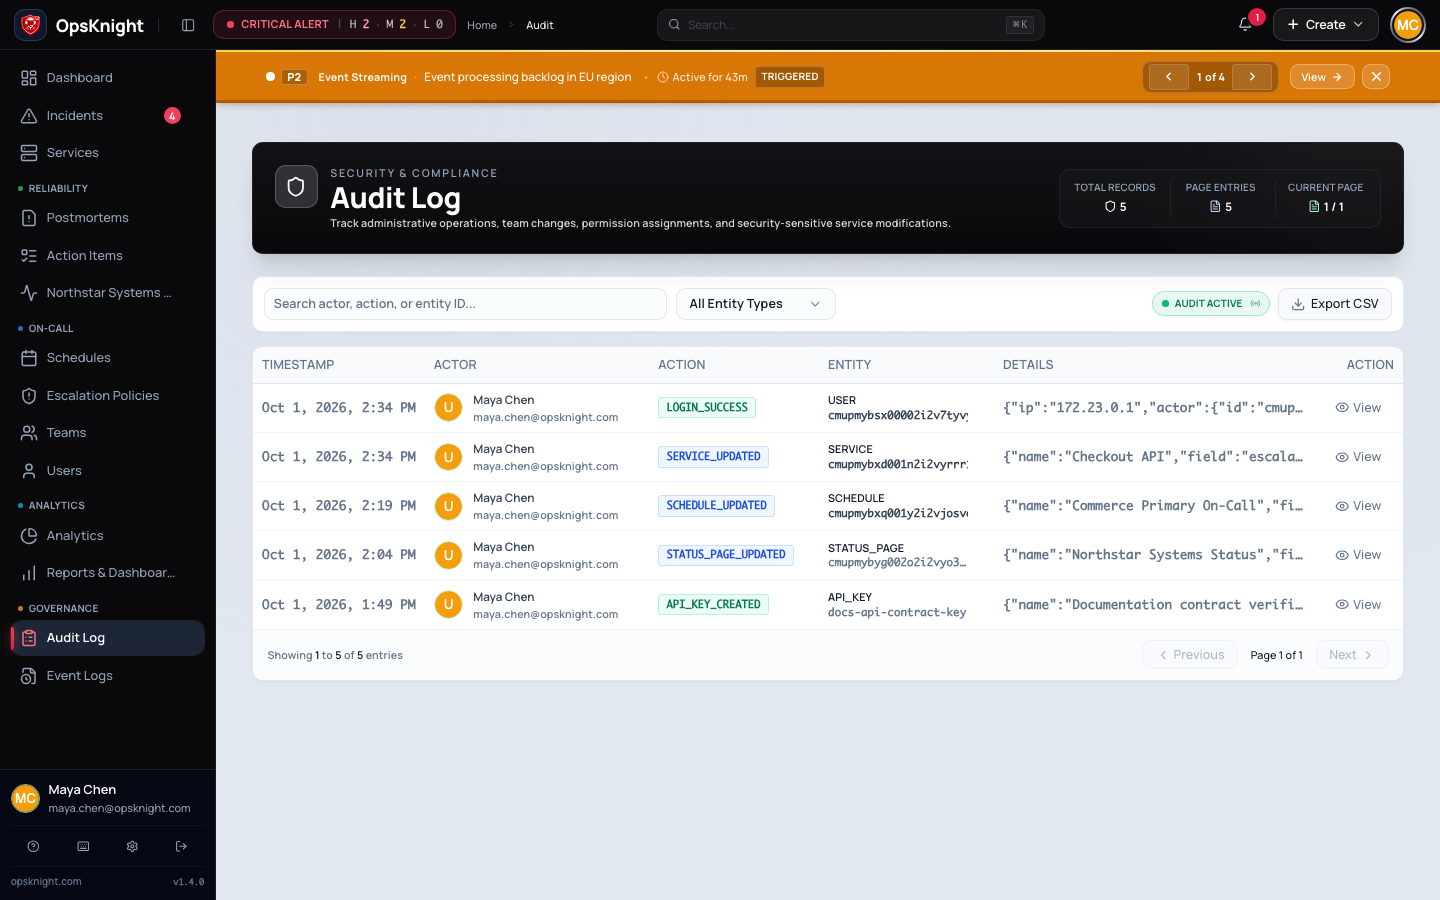
Task: Click the STATUS_PAGE_UPDATED action tag
Action: tap(726, 555)
